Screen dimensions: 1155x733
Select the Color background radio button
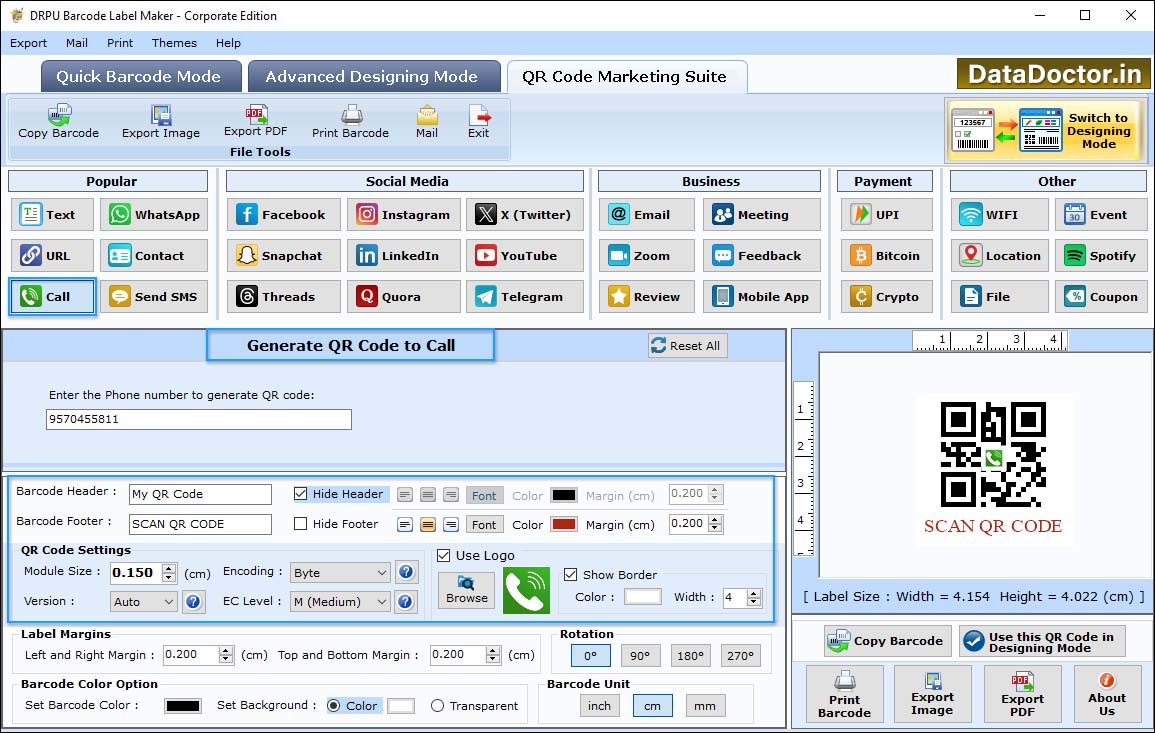point(334,706)
